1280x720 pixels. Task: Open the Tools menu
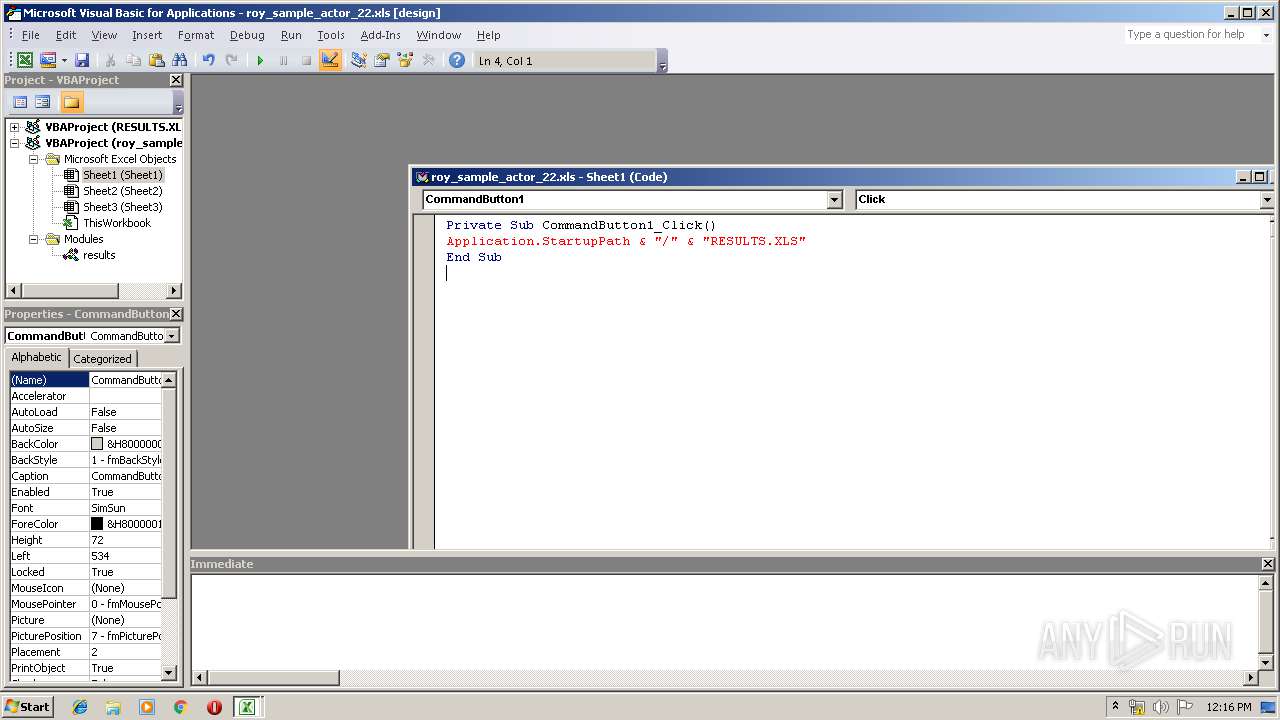point(331,35)
